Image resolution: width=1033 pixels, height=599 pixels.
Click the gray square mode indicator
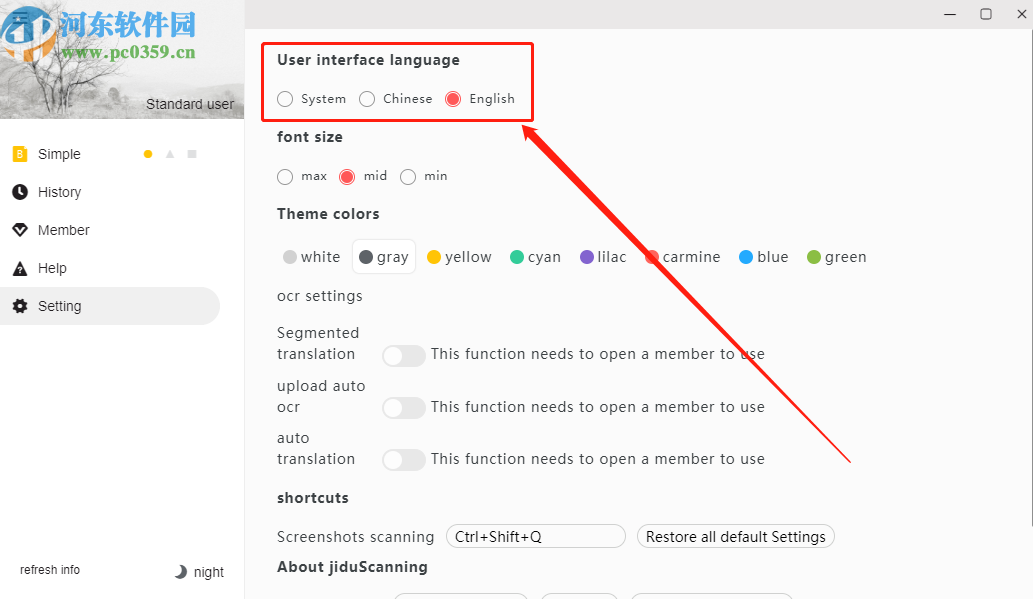coord(192,154)
